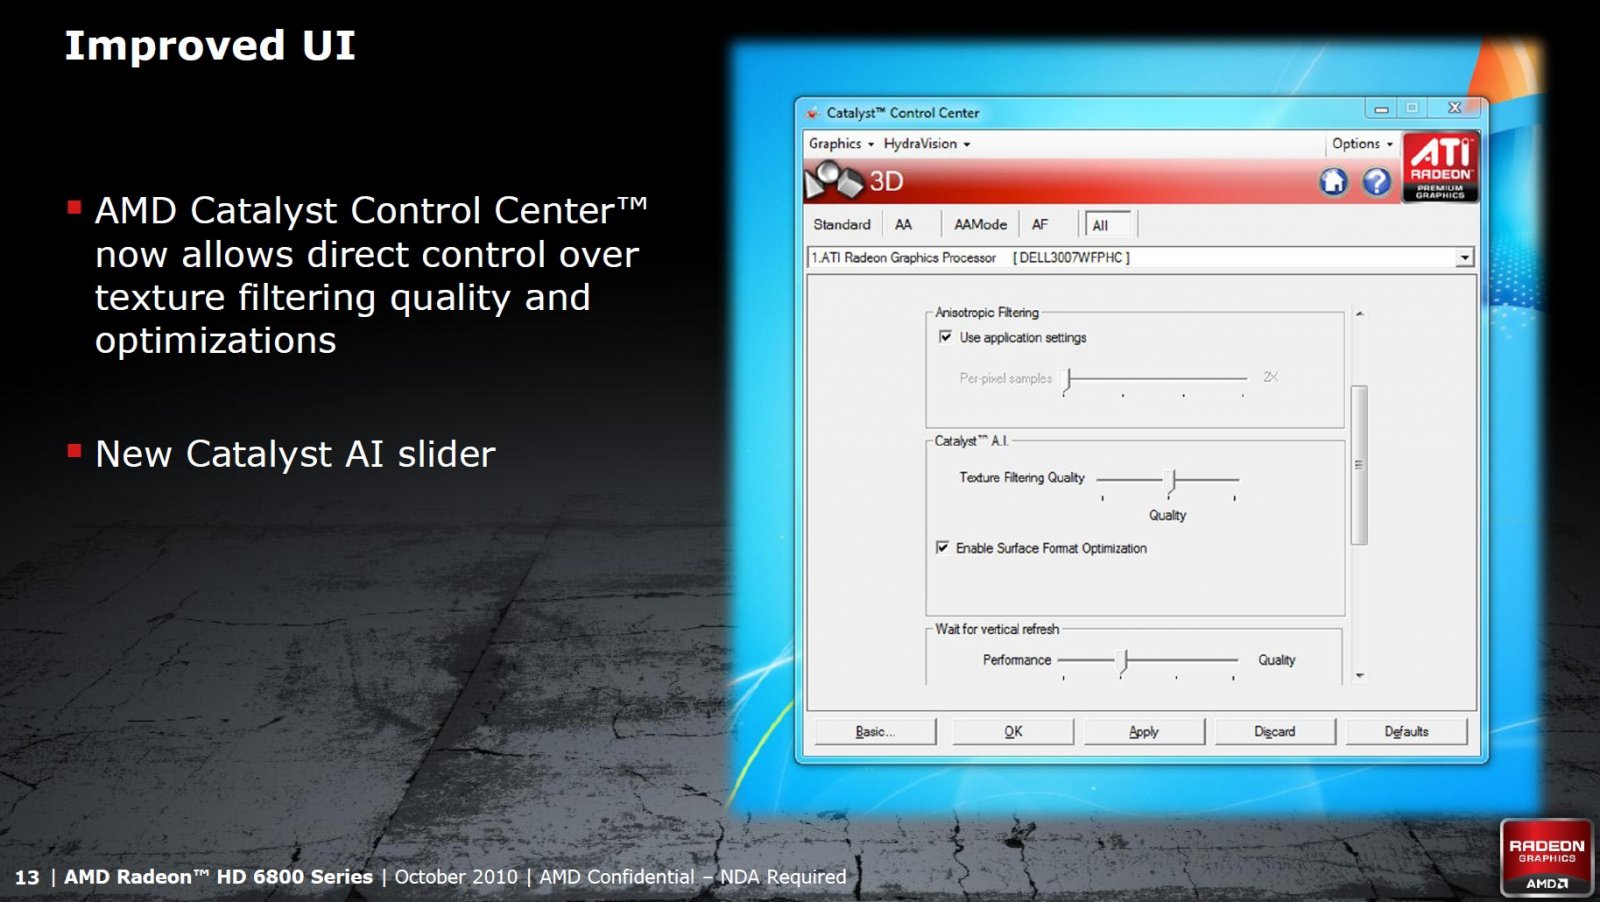Screen dimensions: 1600x902
Task: Click the scrollbar up arrow in settings panel
Action: [1359, 314]
